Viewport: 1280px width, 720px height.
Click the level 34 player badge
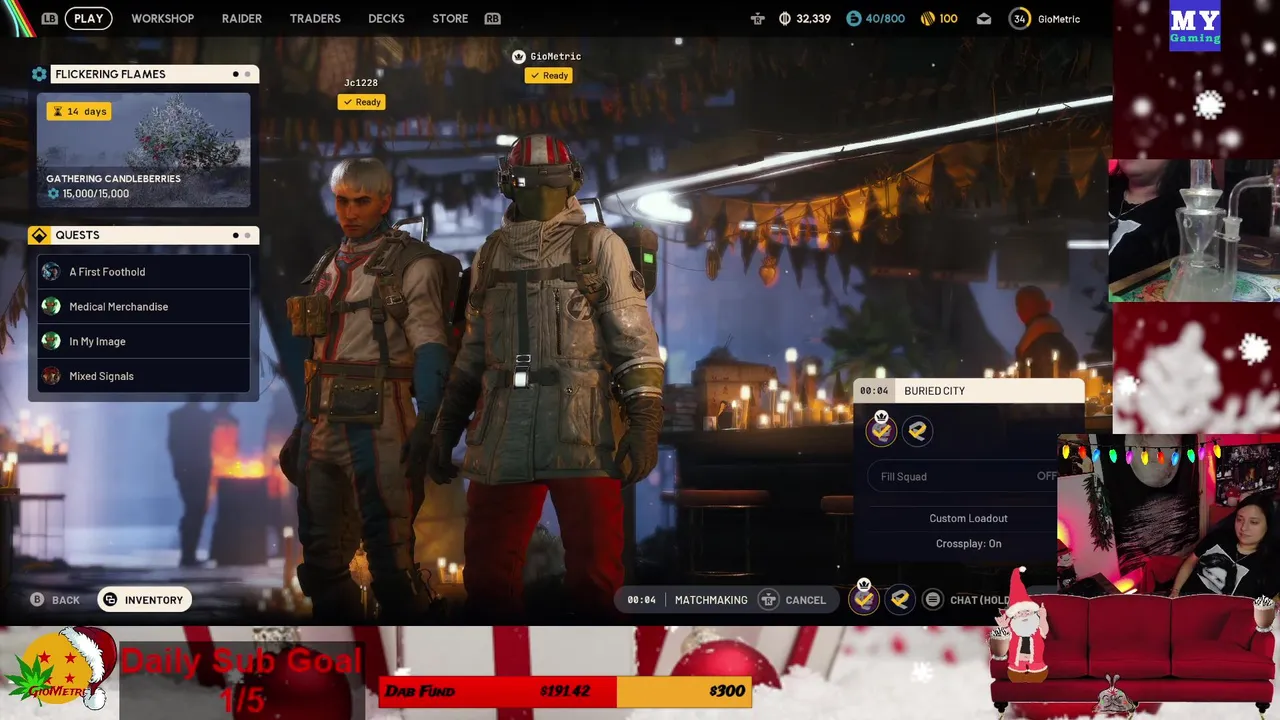pyautogui.click(x=1019, y=18)
